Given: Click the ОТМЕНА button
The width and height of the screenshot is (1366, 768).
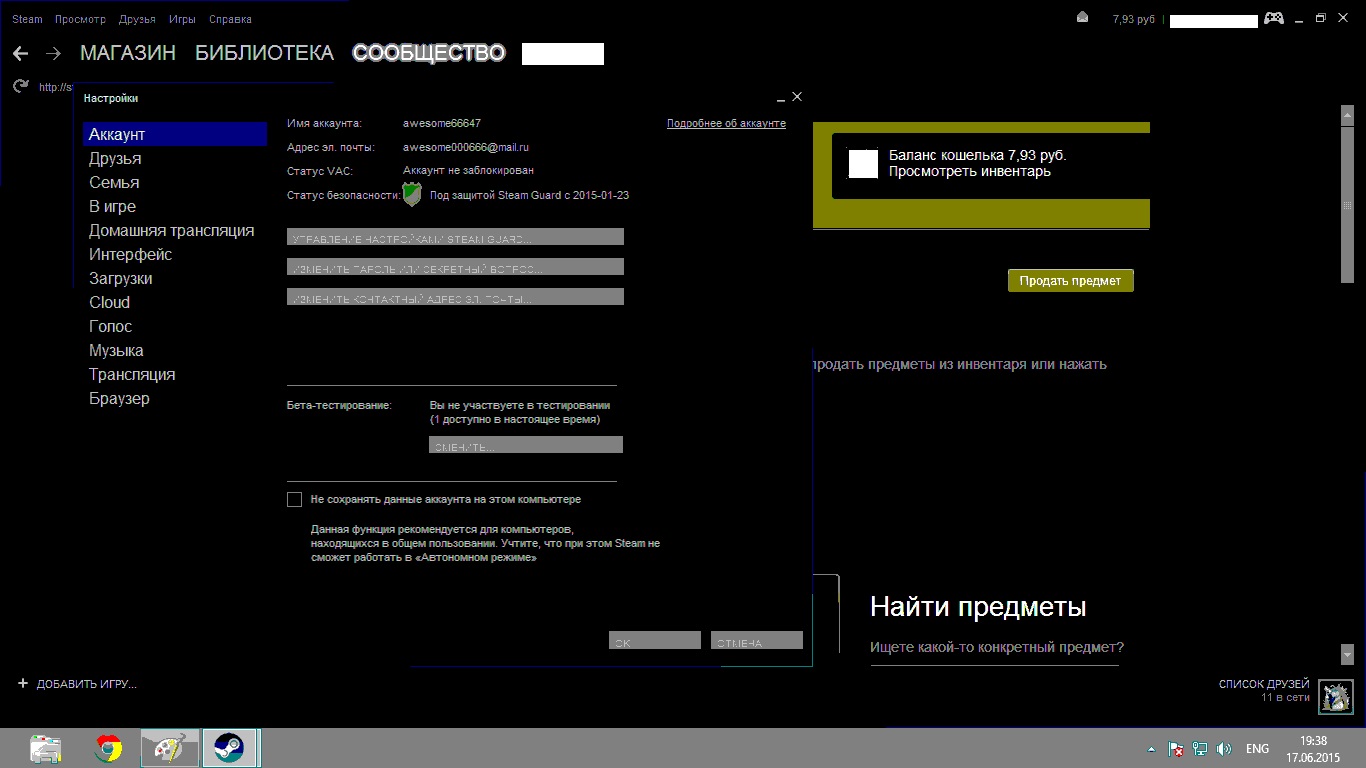Looking at the screenshot, I should tap(757, 640).
